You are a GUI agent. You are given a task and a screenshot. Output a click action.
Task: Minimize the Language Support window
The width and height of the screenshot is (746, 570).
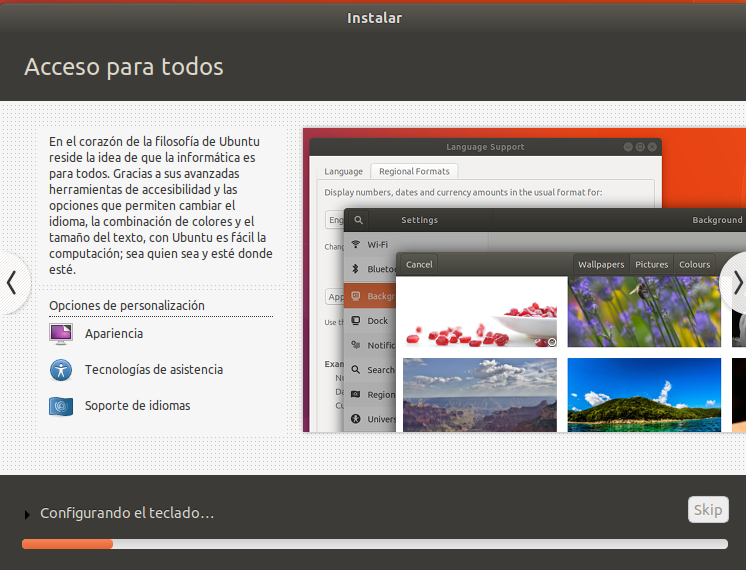click(x=628, y=147)
